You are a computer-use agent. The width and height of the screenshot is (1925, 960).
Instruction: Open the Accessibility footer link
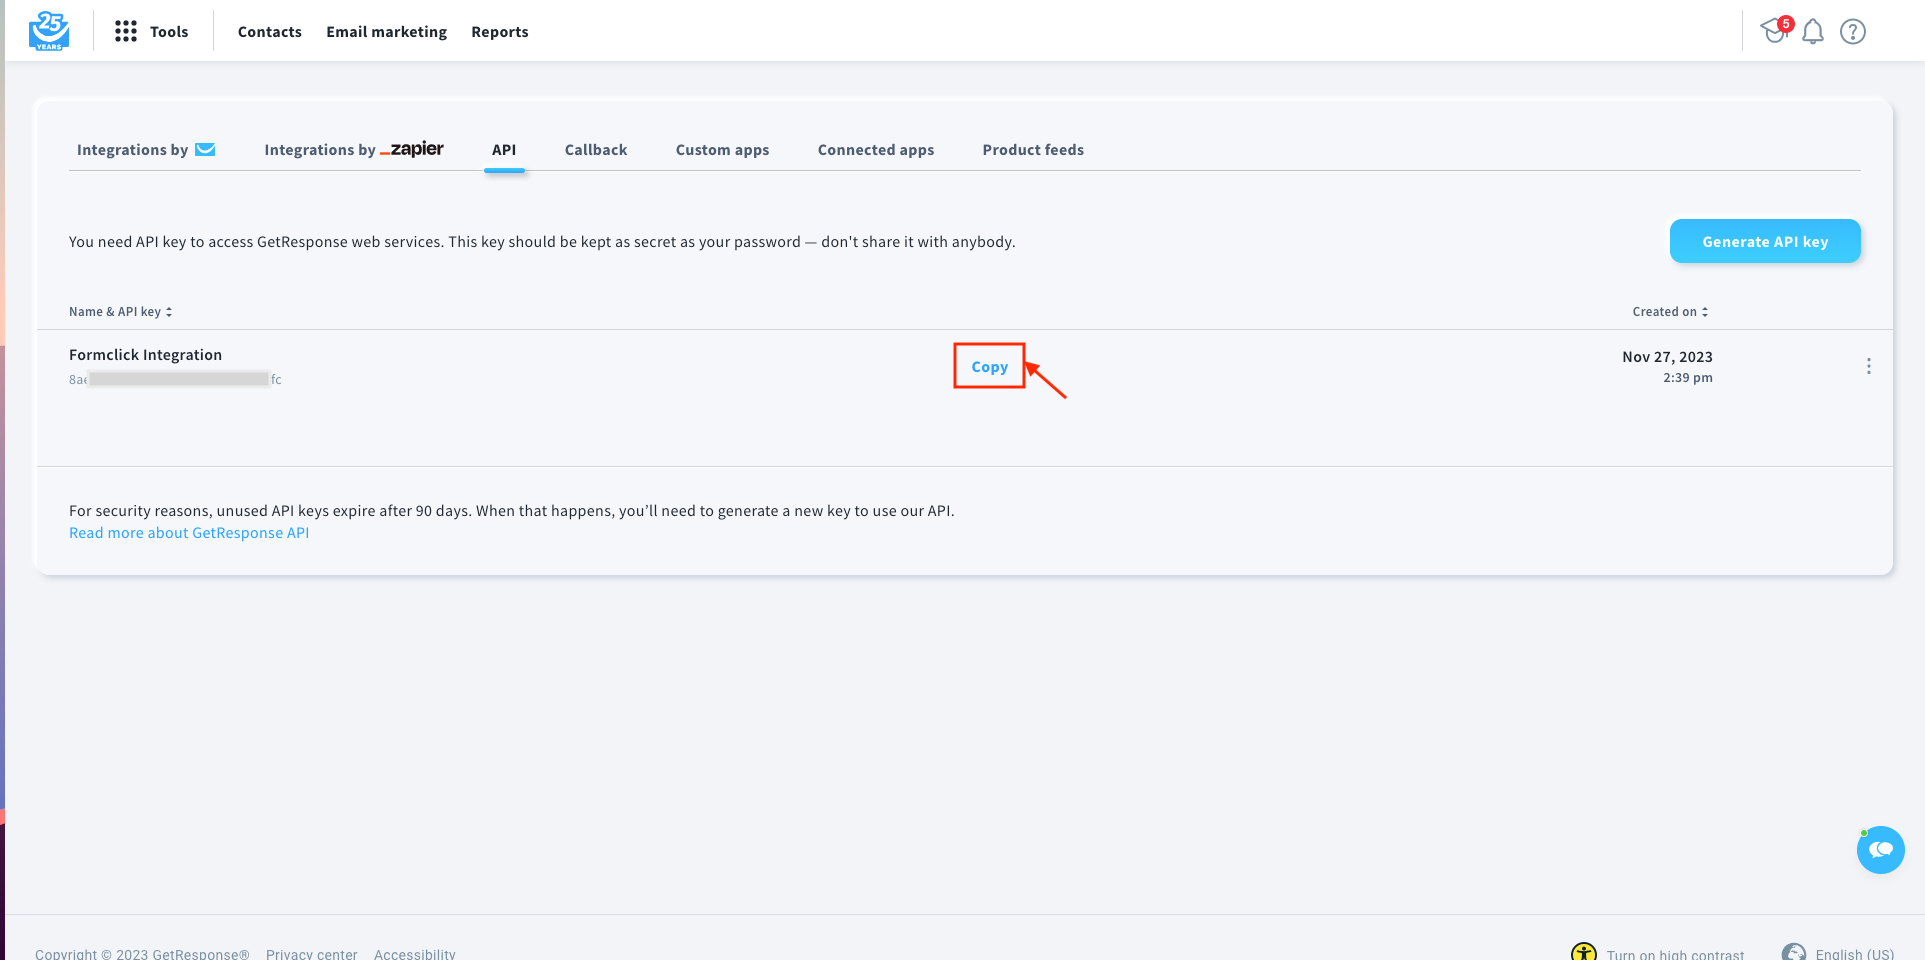click(x=415, y=954)
